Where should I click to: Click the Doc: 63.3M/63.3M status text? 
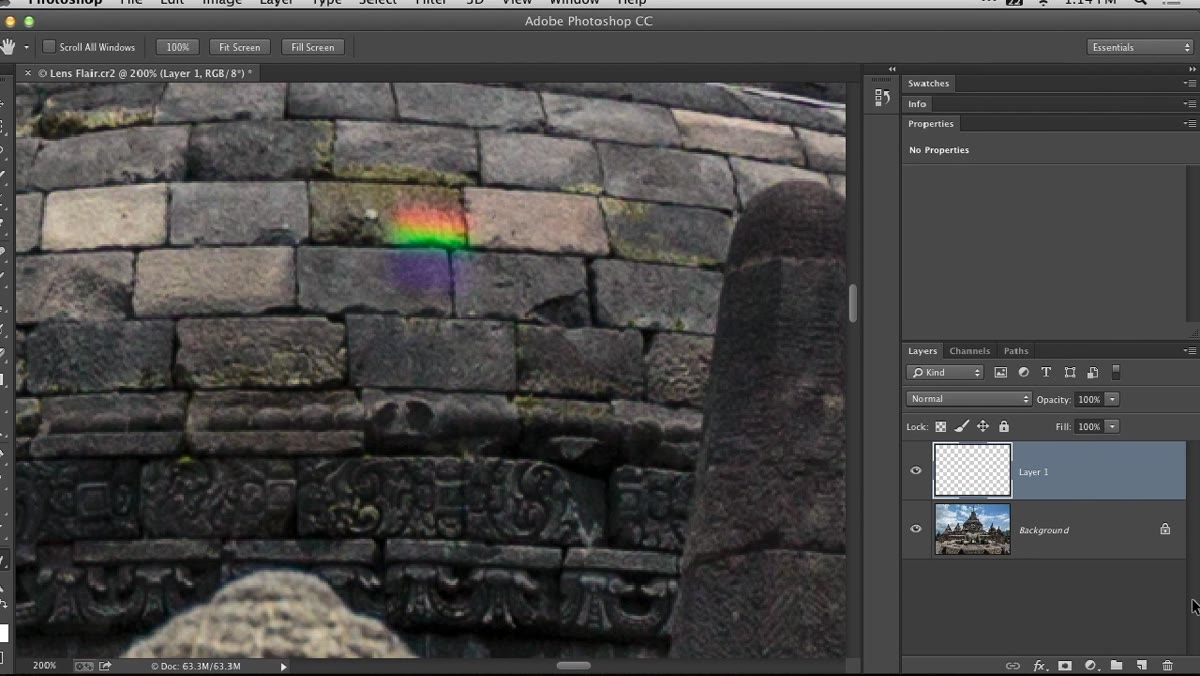[x=196, y=666]
